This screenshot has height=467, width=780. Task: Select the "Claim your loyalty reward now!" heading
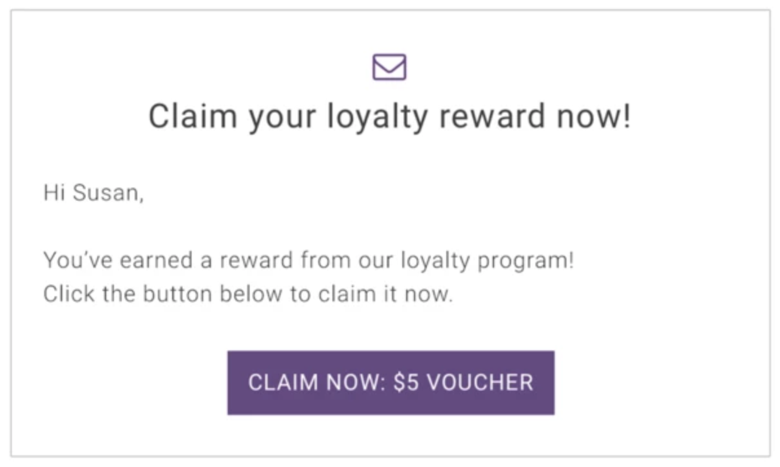(x=390, y=117)
